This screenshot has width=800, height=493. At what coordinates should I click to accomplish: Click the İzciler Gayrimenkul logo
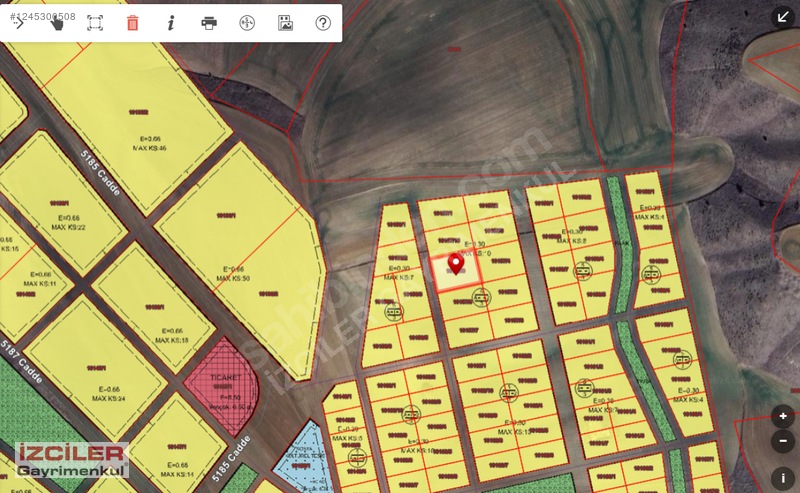pos(72,460)
